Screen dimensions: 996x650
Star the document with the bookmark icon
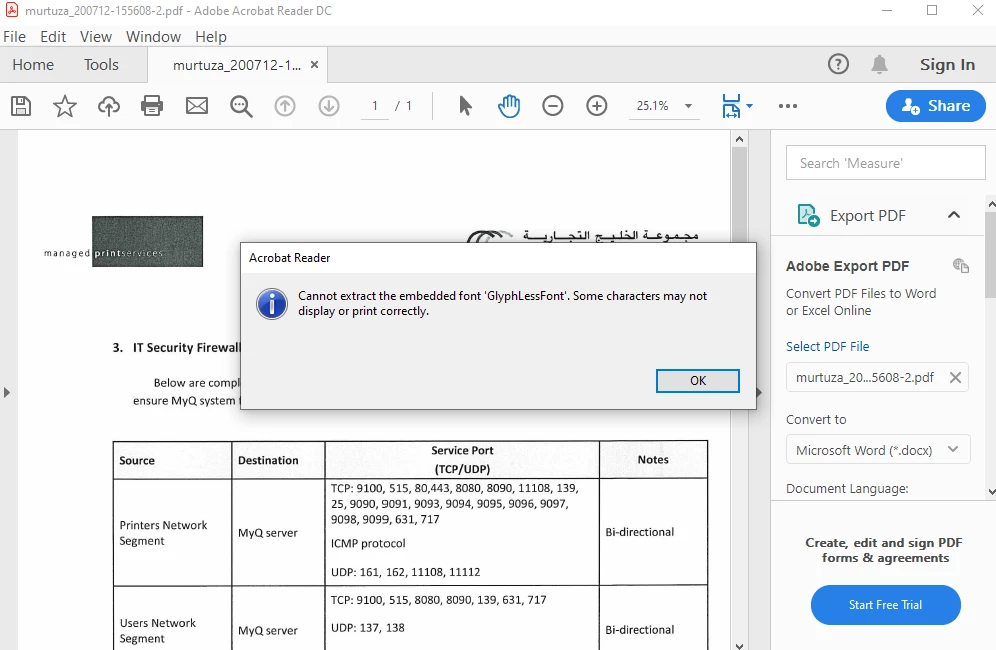pyautogui.click(x=64, y=105)
